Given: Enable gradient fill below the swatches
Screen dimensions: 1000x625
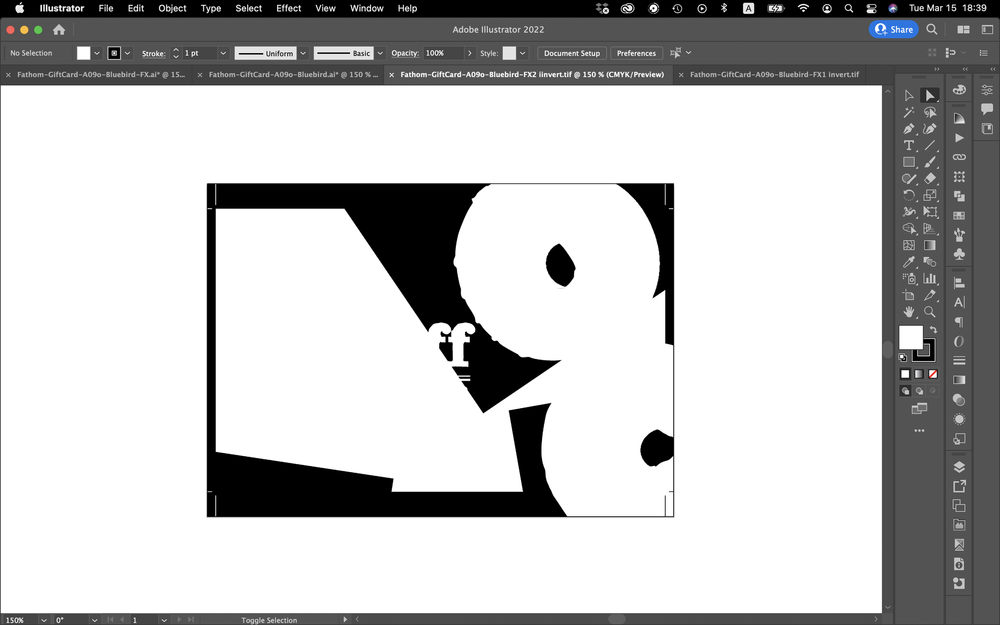Looking at the screenshot, I should (918, 374).
